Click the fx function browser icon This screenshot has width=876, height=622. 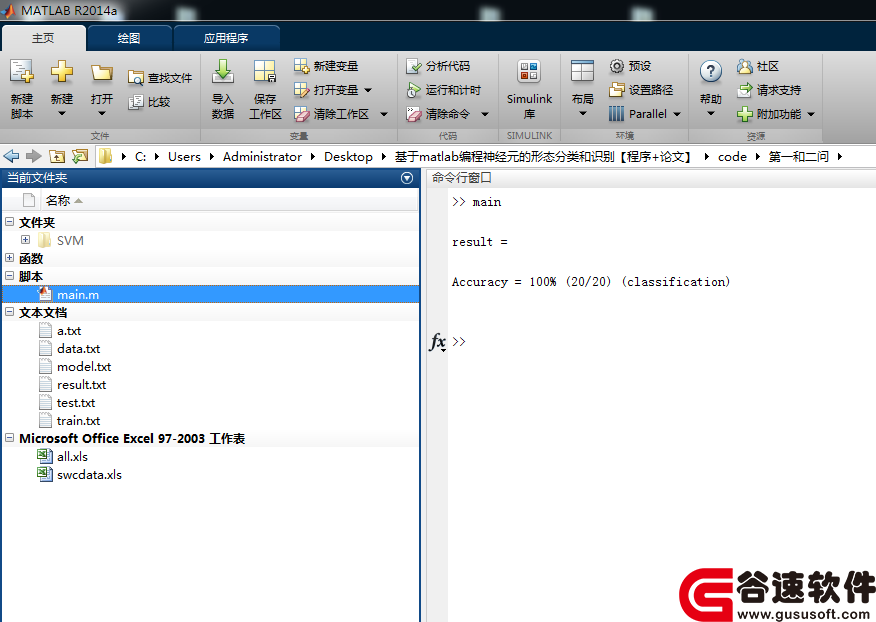point(437,341)
